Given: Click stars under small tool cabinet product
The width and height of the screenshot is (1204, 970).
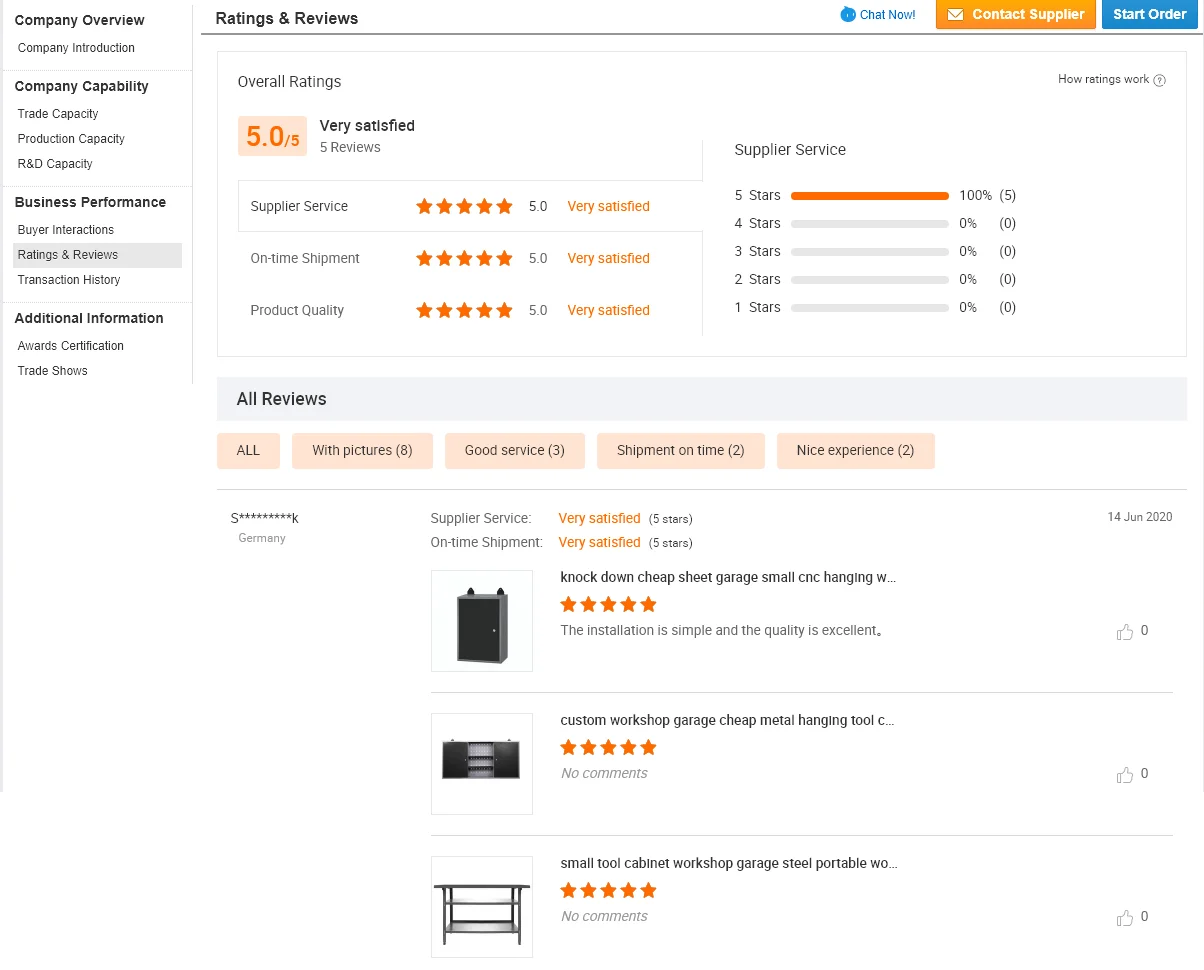Looking at the screenshot, I should pyautogui.click(x=608, y=890).
